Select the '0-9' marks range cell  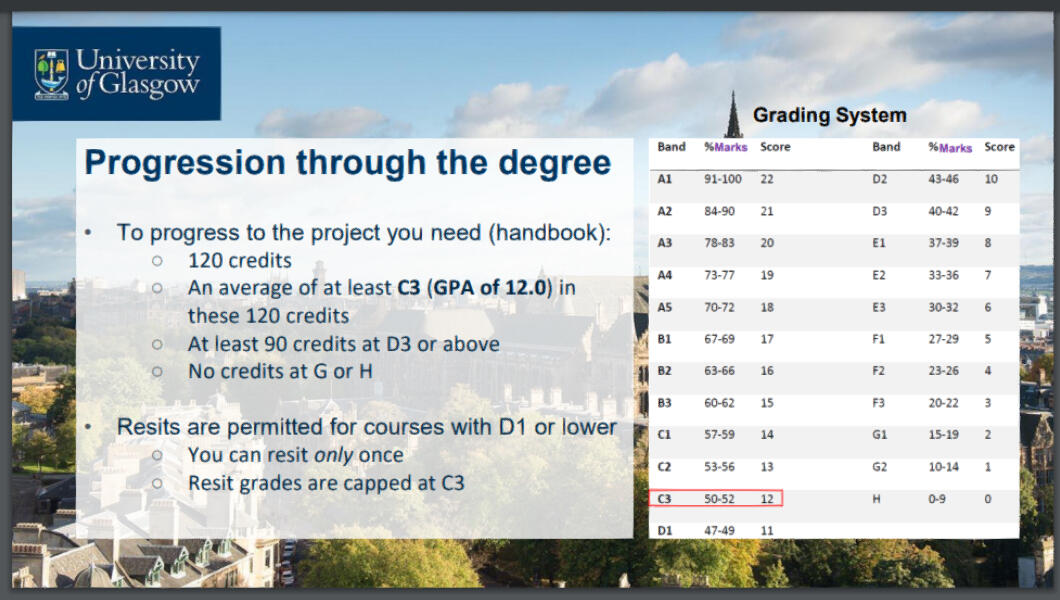937,499
